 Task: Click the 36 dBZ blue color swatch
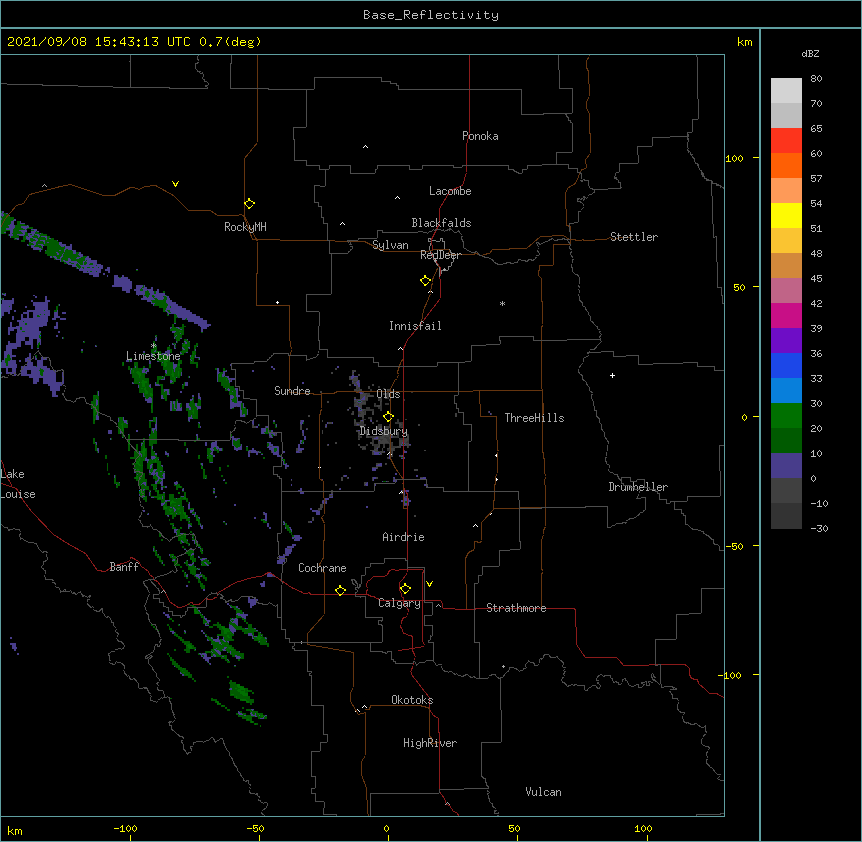tap(786, 365)
